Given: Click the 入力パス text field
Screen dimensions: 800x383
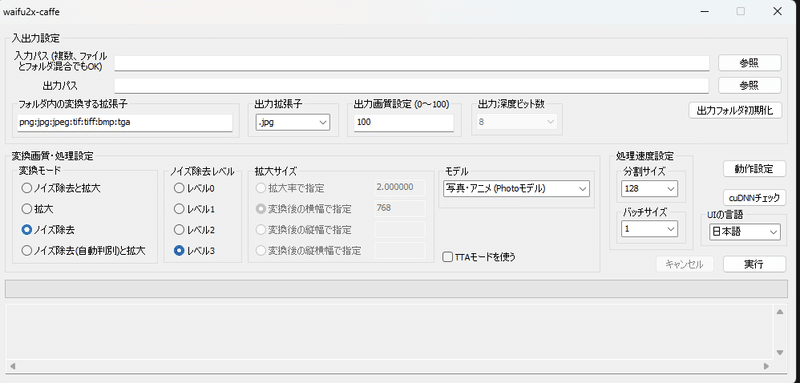Looking at the screenshot, I should (x=412, y=63).
